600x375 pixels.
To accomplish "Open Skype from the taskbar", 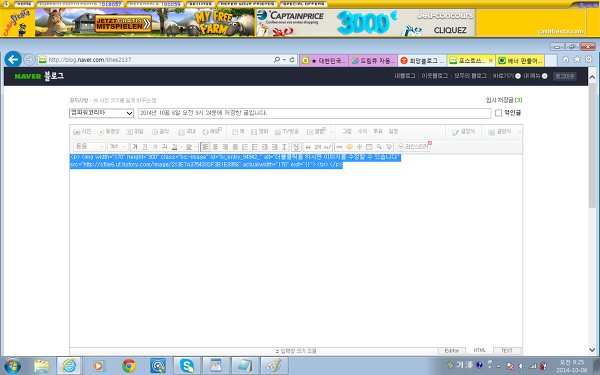I will (x=187, y=366).
